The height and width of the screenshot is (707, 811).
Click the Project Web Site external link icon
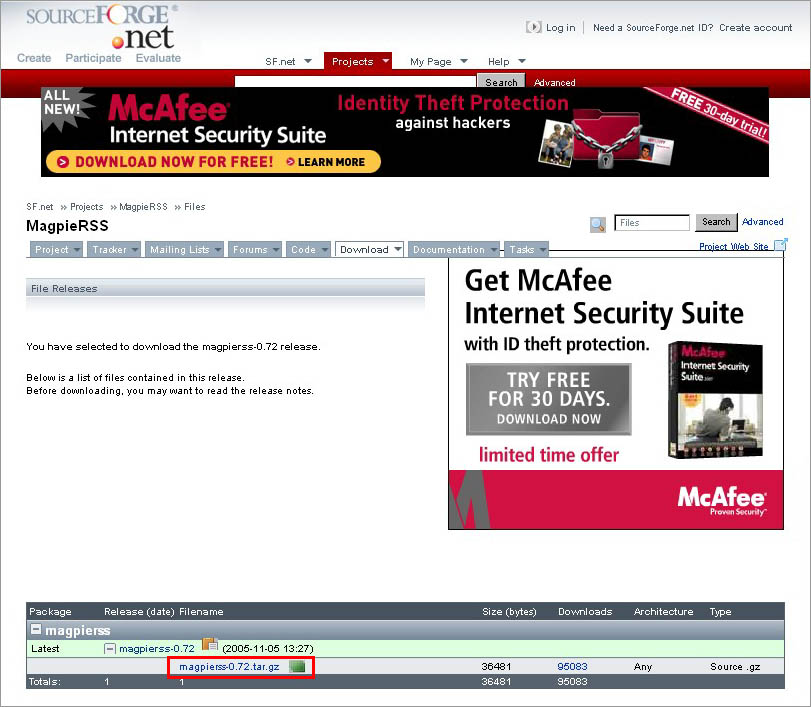point(780,244)
